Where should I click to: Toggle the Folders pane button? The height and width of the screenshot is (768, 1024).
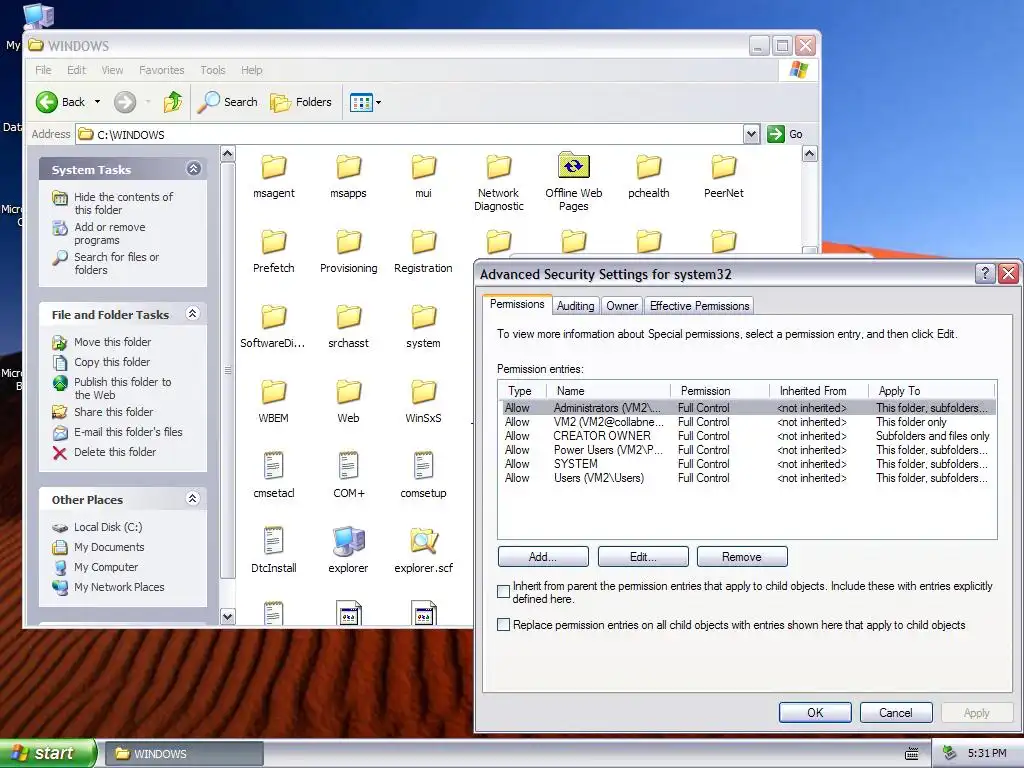point(301,102)
